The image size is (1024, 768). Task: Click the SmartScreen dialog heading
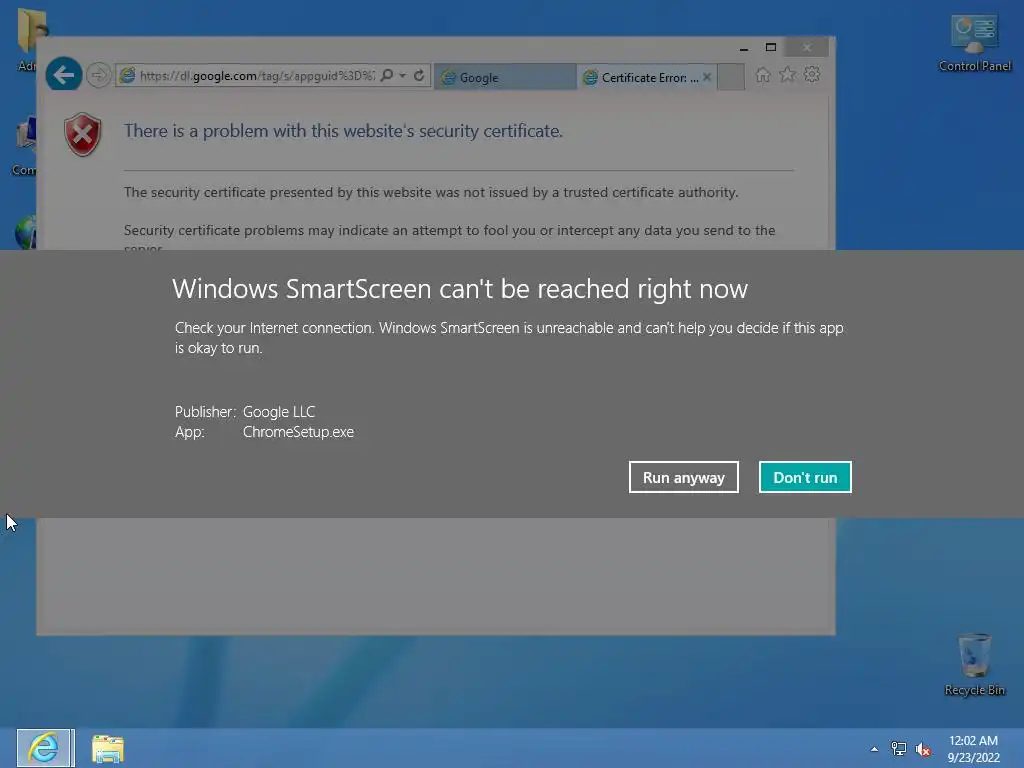coord(460,289)
